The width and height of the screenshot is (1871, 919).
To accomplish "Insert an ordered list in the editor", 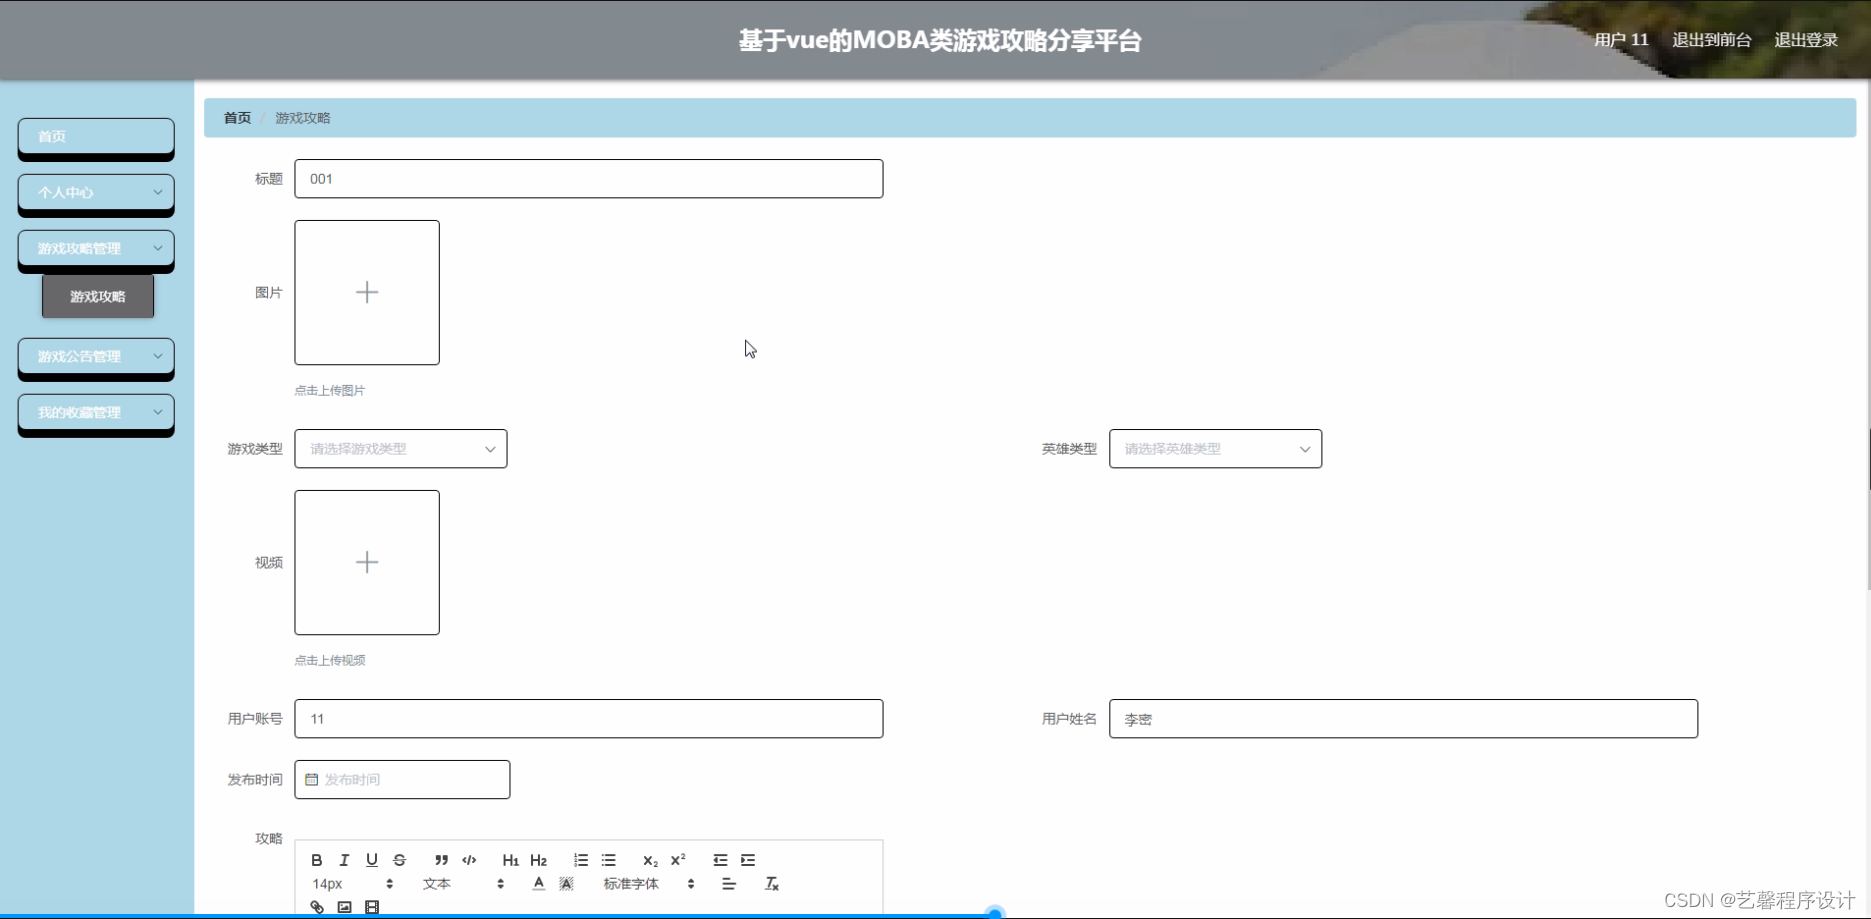I will (x=580, y=860).
